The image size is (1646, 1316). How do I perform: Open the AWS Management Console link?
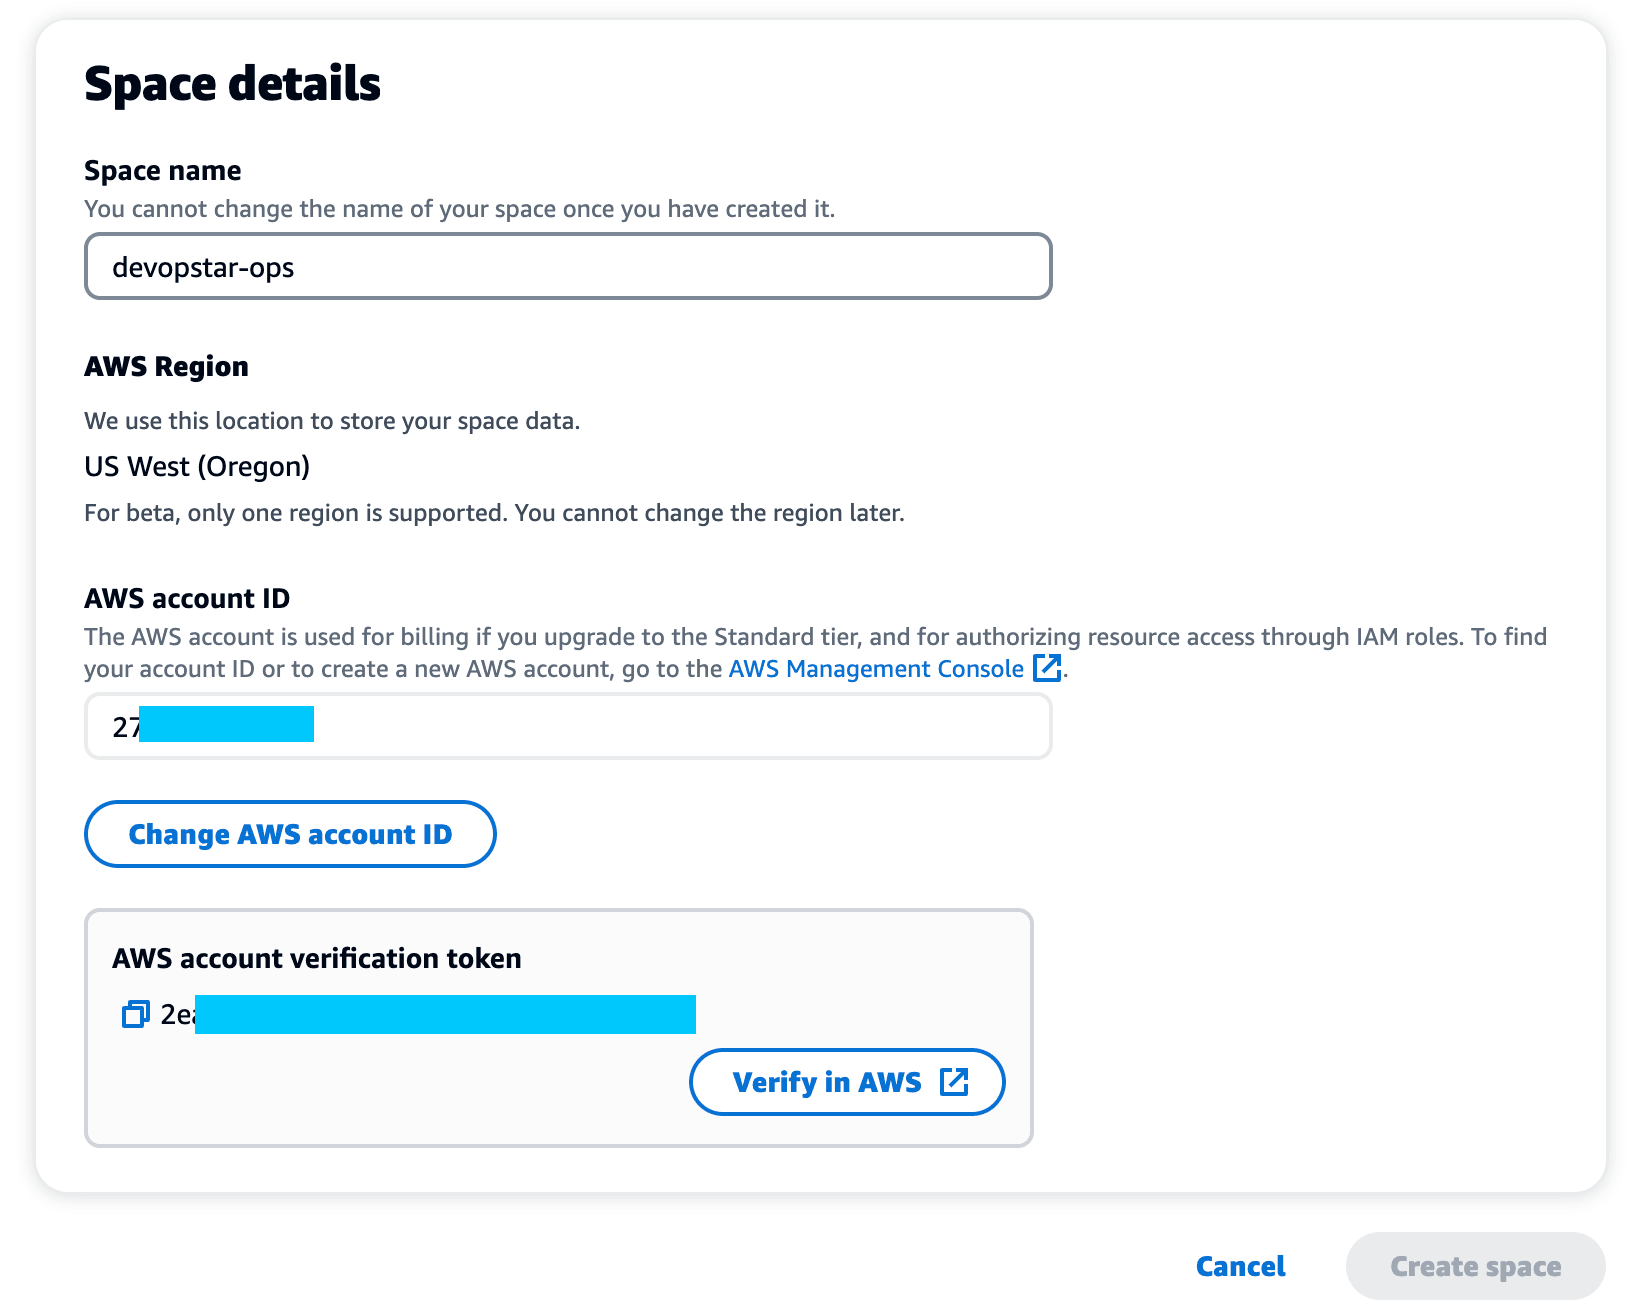(x=875, y=669)
